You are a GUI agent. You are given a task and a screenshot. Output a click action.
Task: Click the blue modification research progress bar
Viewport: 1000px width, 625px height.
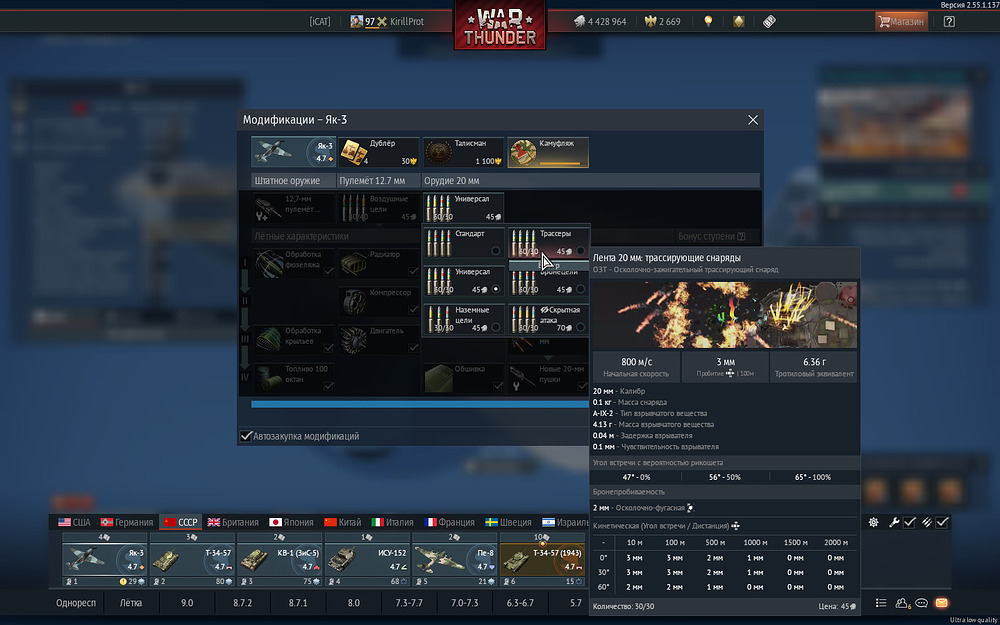tap(420, 404)
